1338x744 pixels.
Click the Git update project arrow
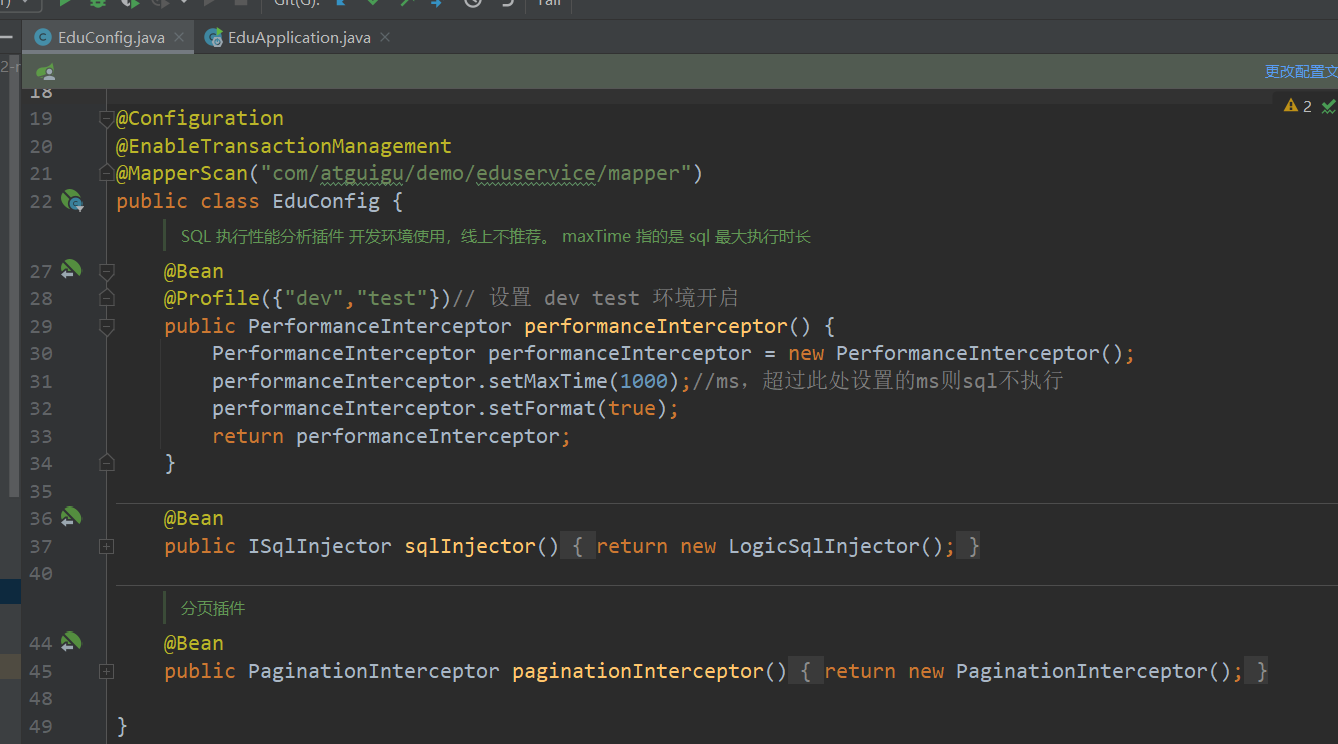tap(341, 3)
